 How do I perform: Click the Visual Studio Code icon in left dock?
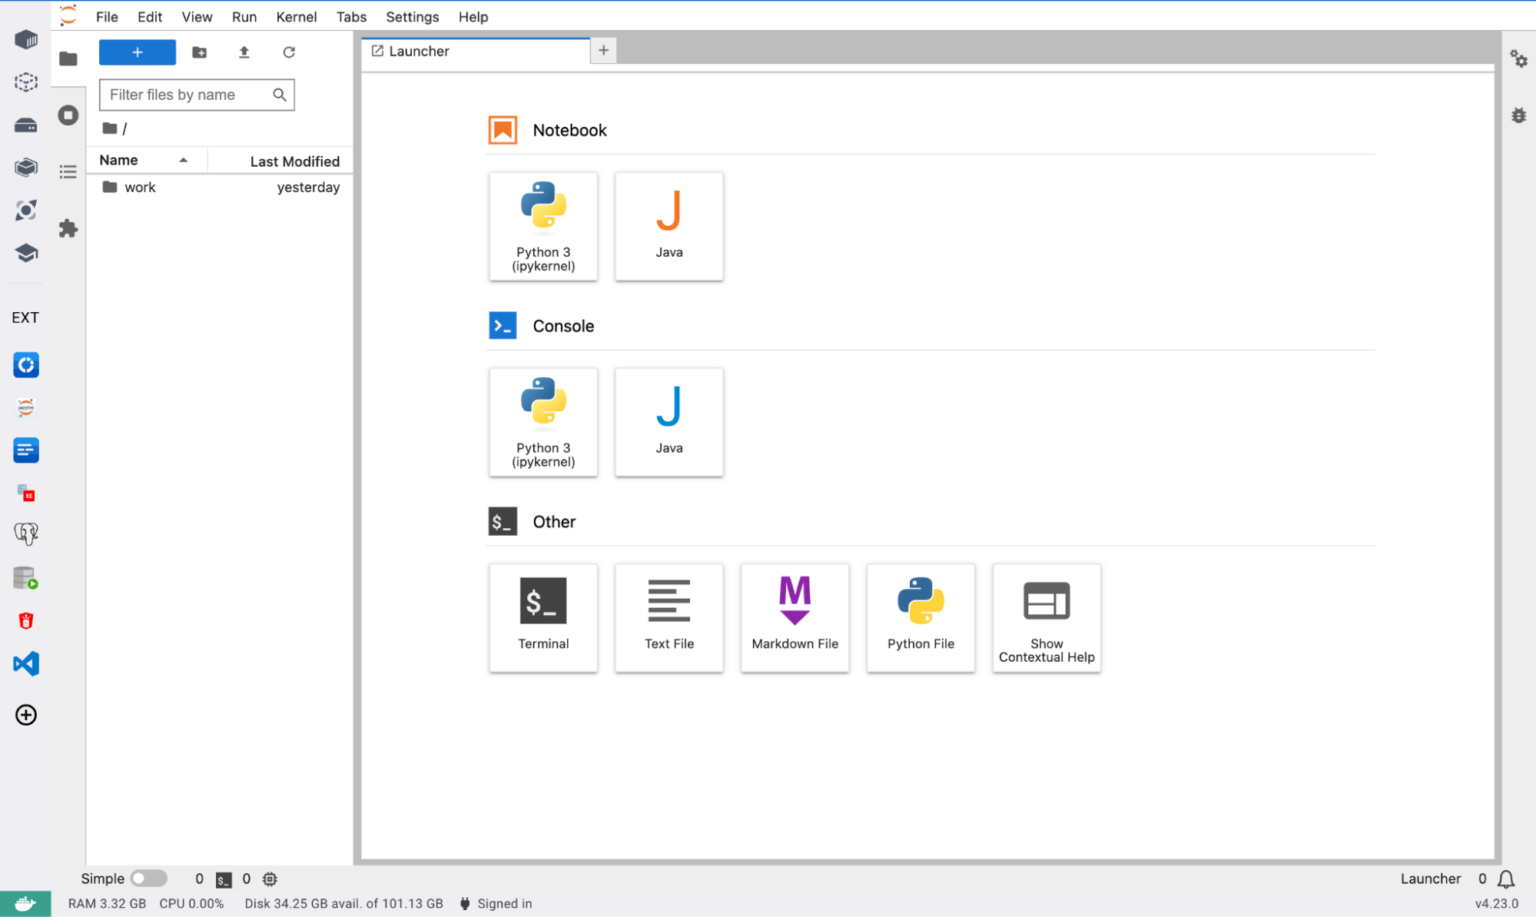[25, 663]
